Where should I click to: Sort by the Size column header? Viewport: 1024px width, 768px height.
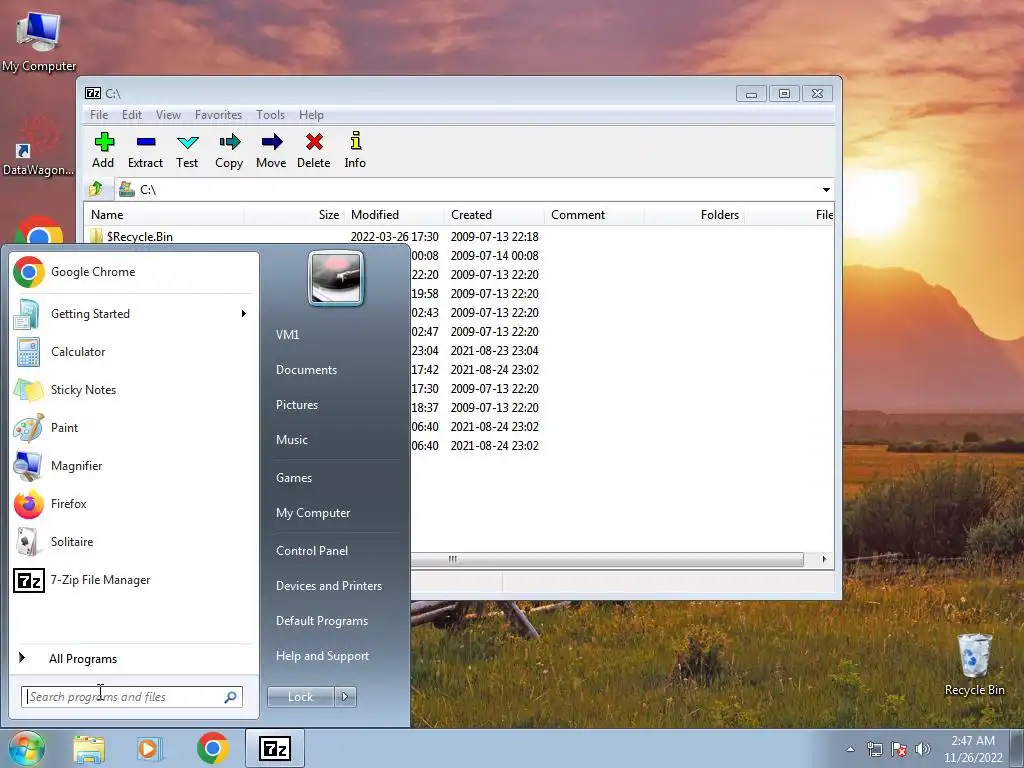coord(294,215)
